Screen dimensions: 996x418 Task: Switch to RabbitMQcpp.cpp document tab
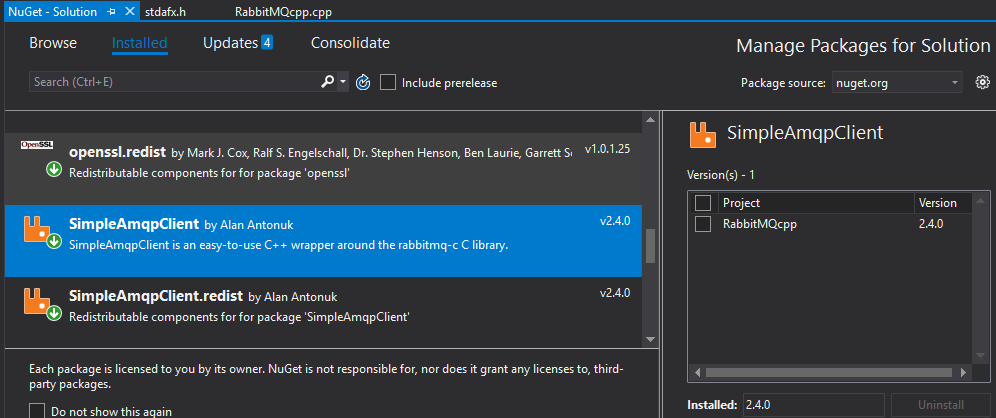(283, 12)
